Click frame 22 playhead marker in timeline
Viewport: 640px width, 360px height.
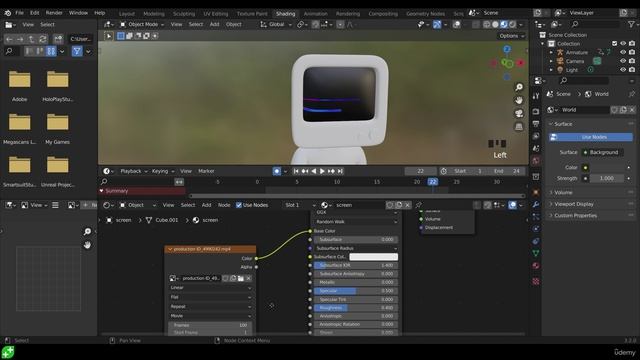click(433, 182)
